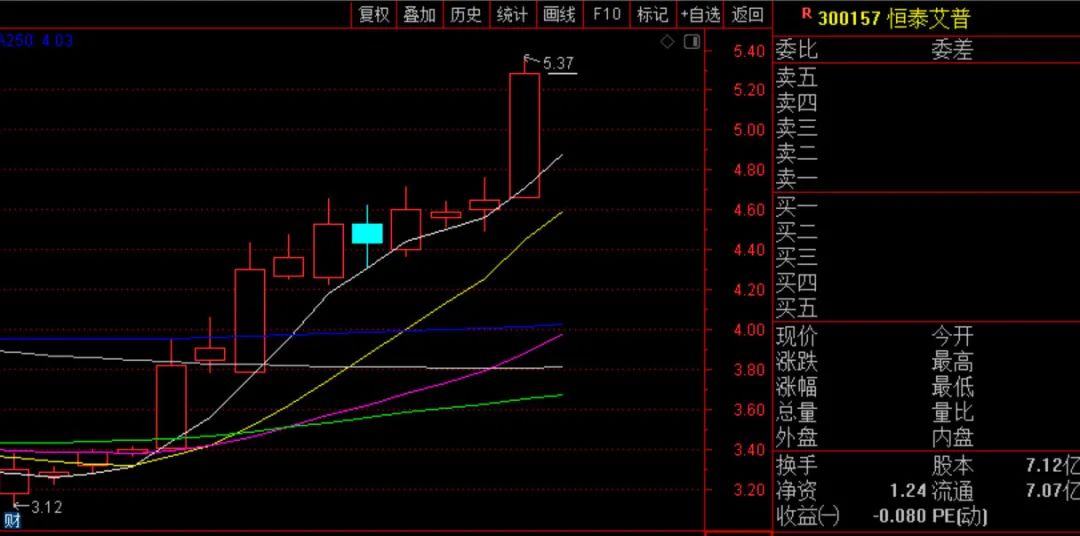Toggle the side panel square icon
The image size is (1080, 536).
pyautogui.click(x=691, y=42)
